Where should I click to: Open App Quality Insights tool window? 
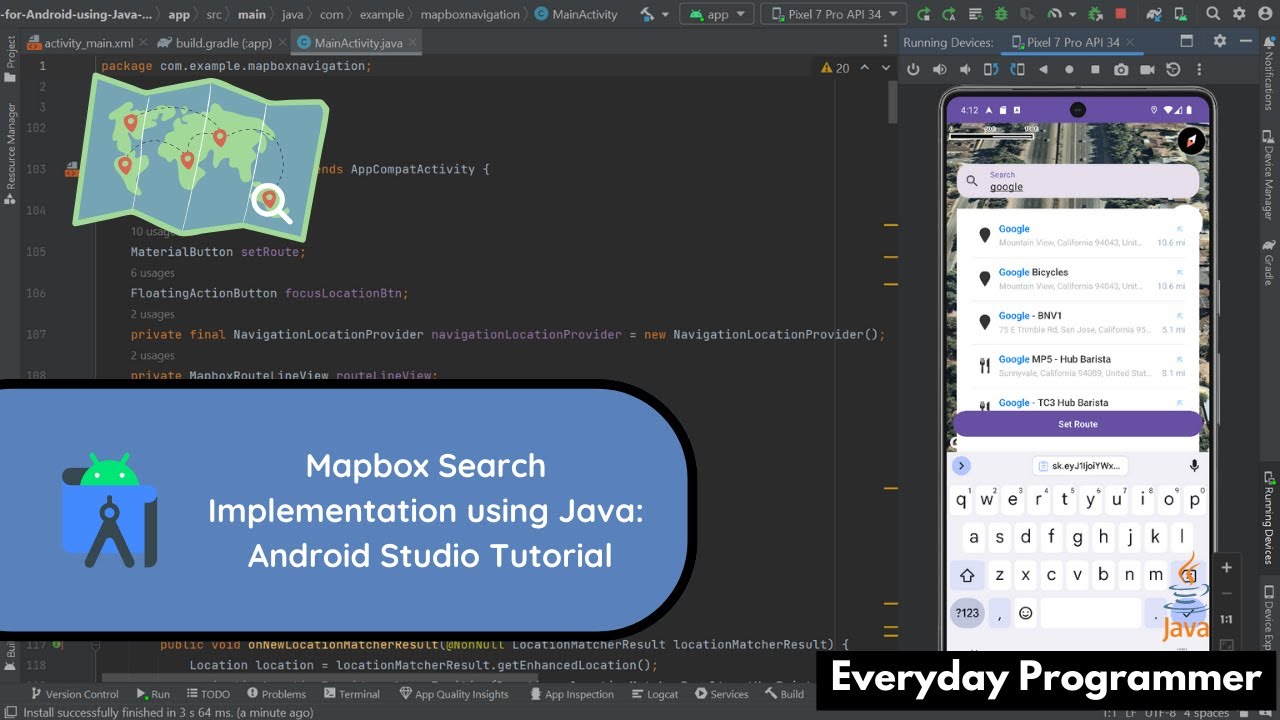point(454,694)
